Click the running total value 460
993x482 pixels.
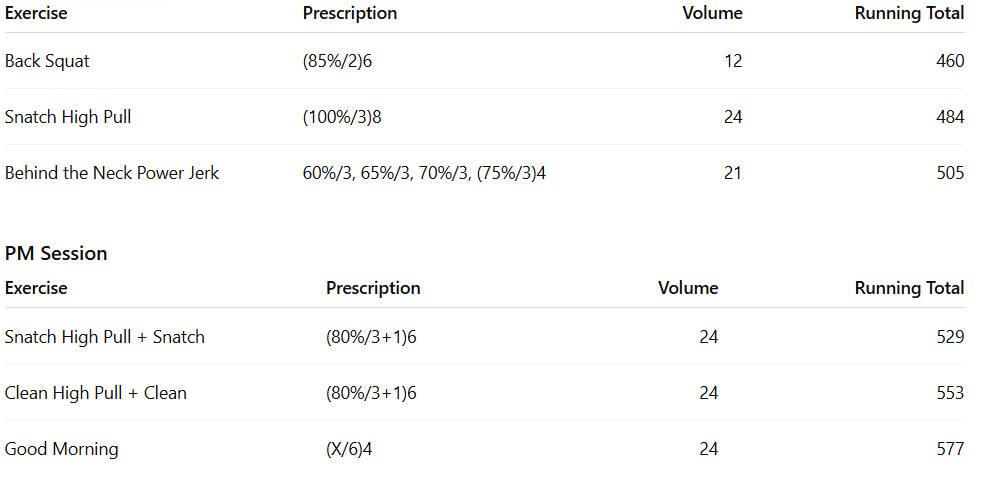pyautogui.click(x=950, y=61)
